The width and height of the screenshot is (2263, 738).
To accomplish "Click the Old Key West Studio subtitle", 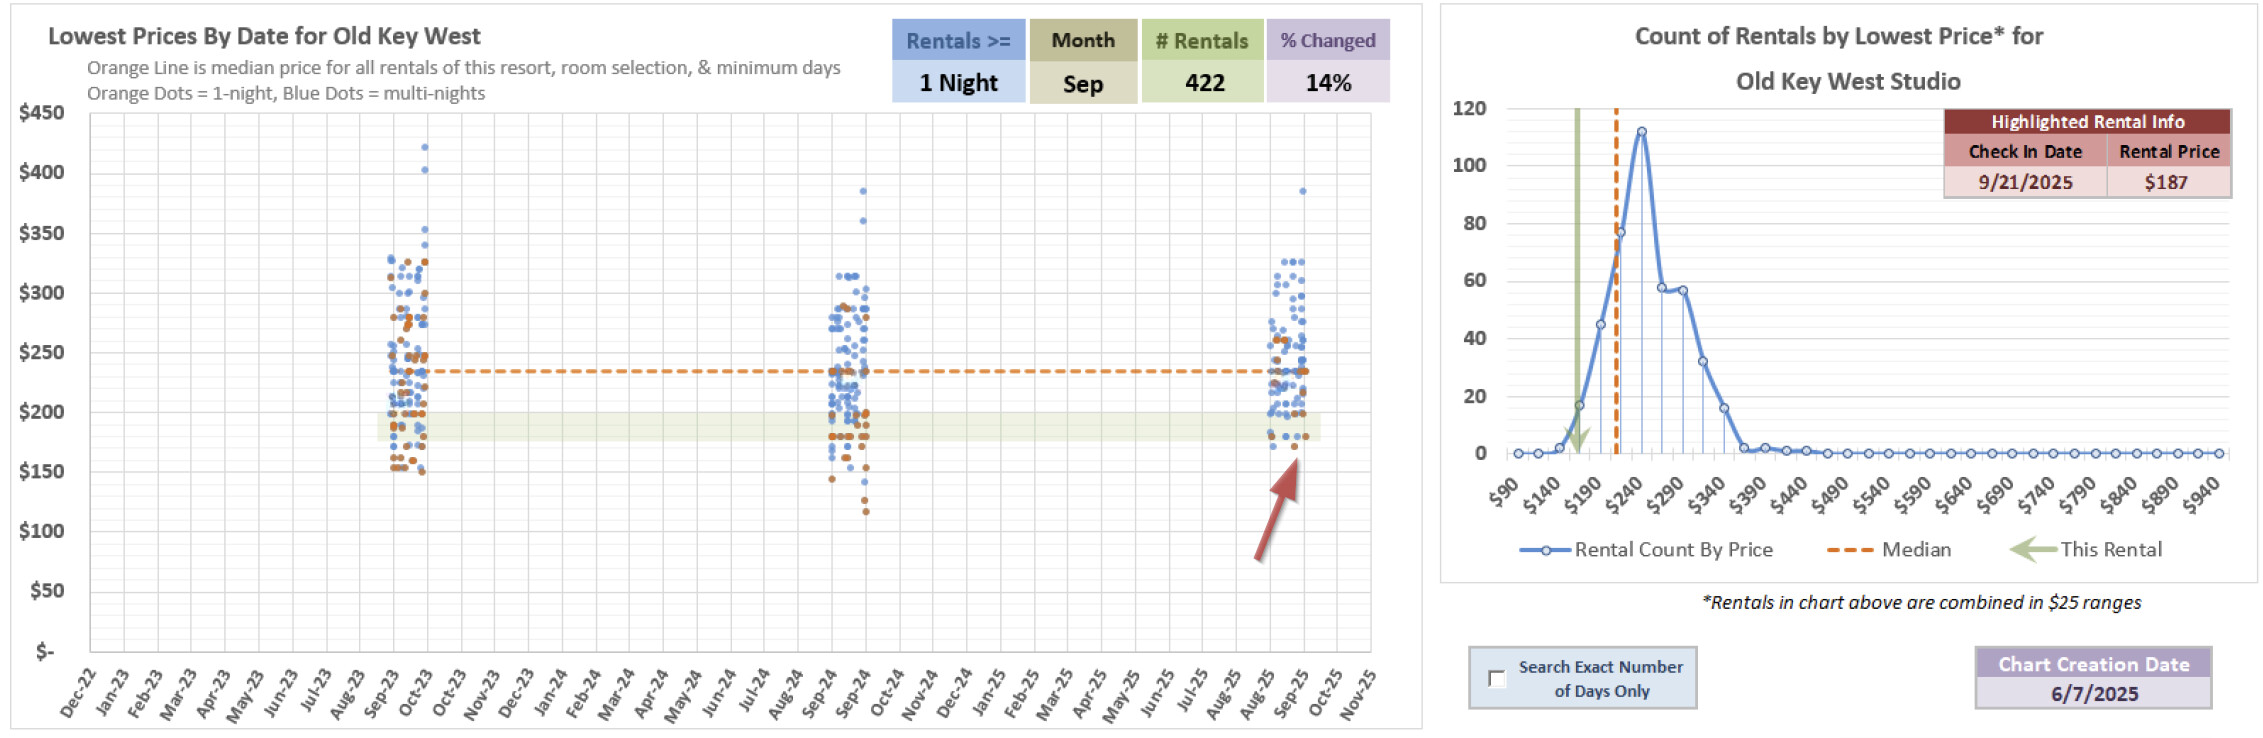I will point(1847,81).
